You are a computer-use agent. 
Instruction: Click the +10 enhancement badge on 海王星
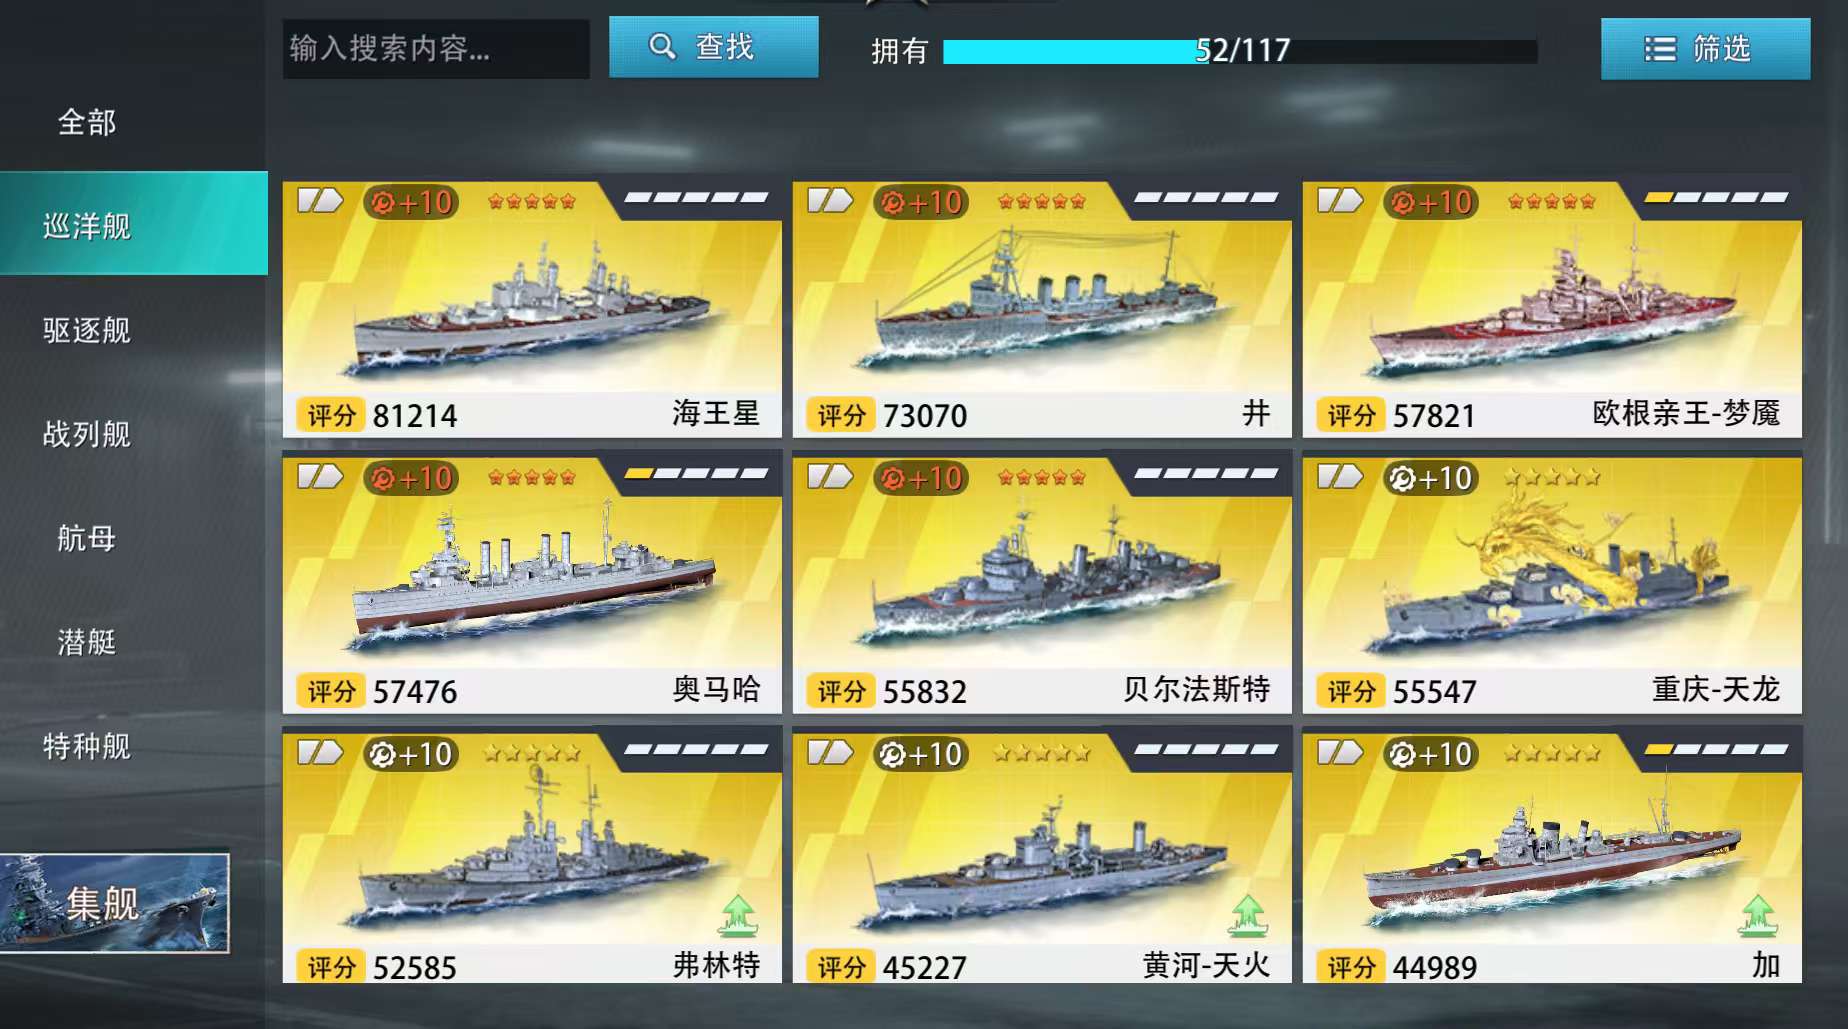(411, 203)
